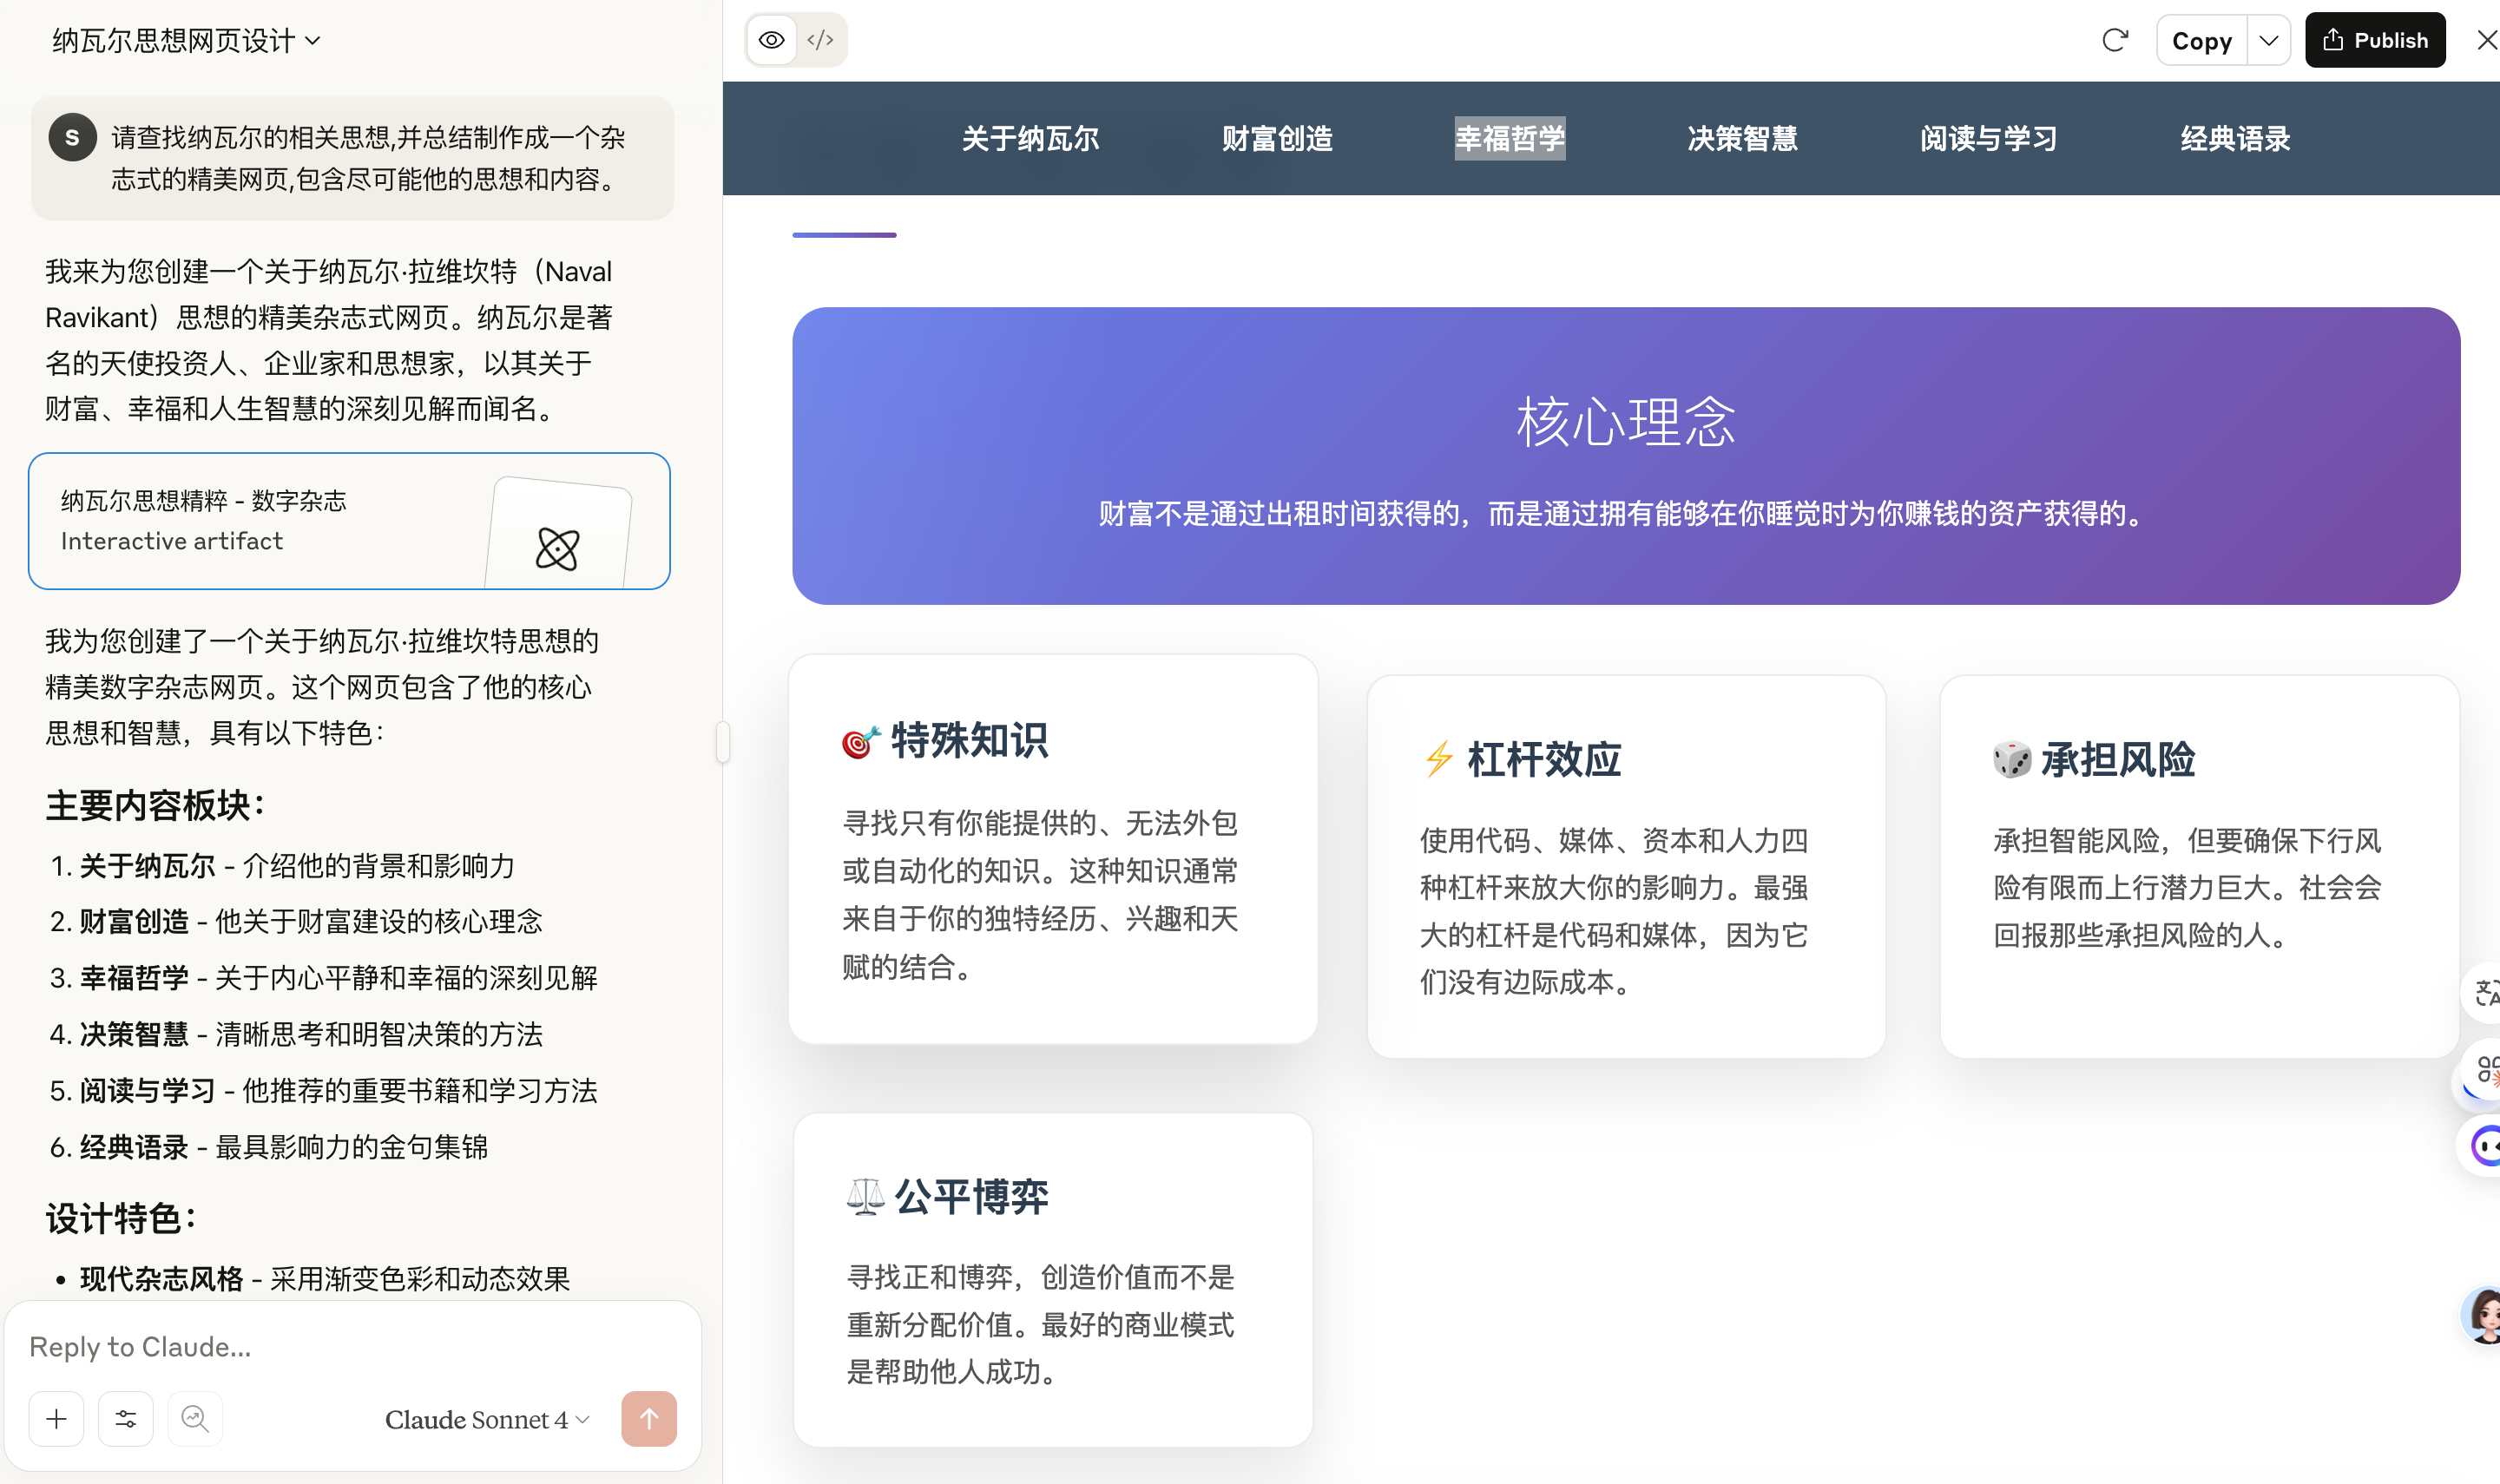Screen dimensions: 2500x1484
Task: Click the balance scale icon
Action: pos(865,1196)
